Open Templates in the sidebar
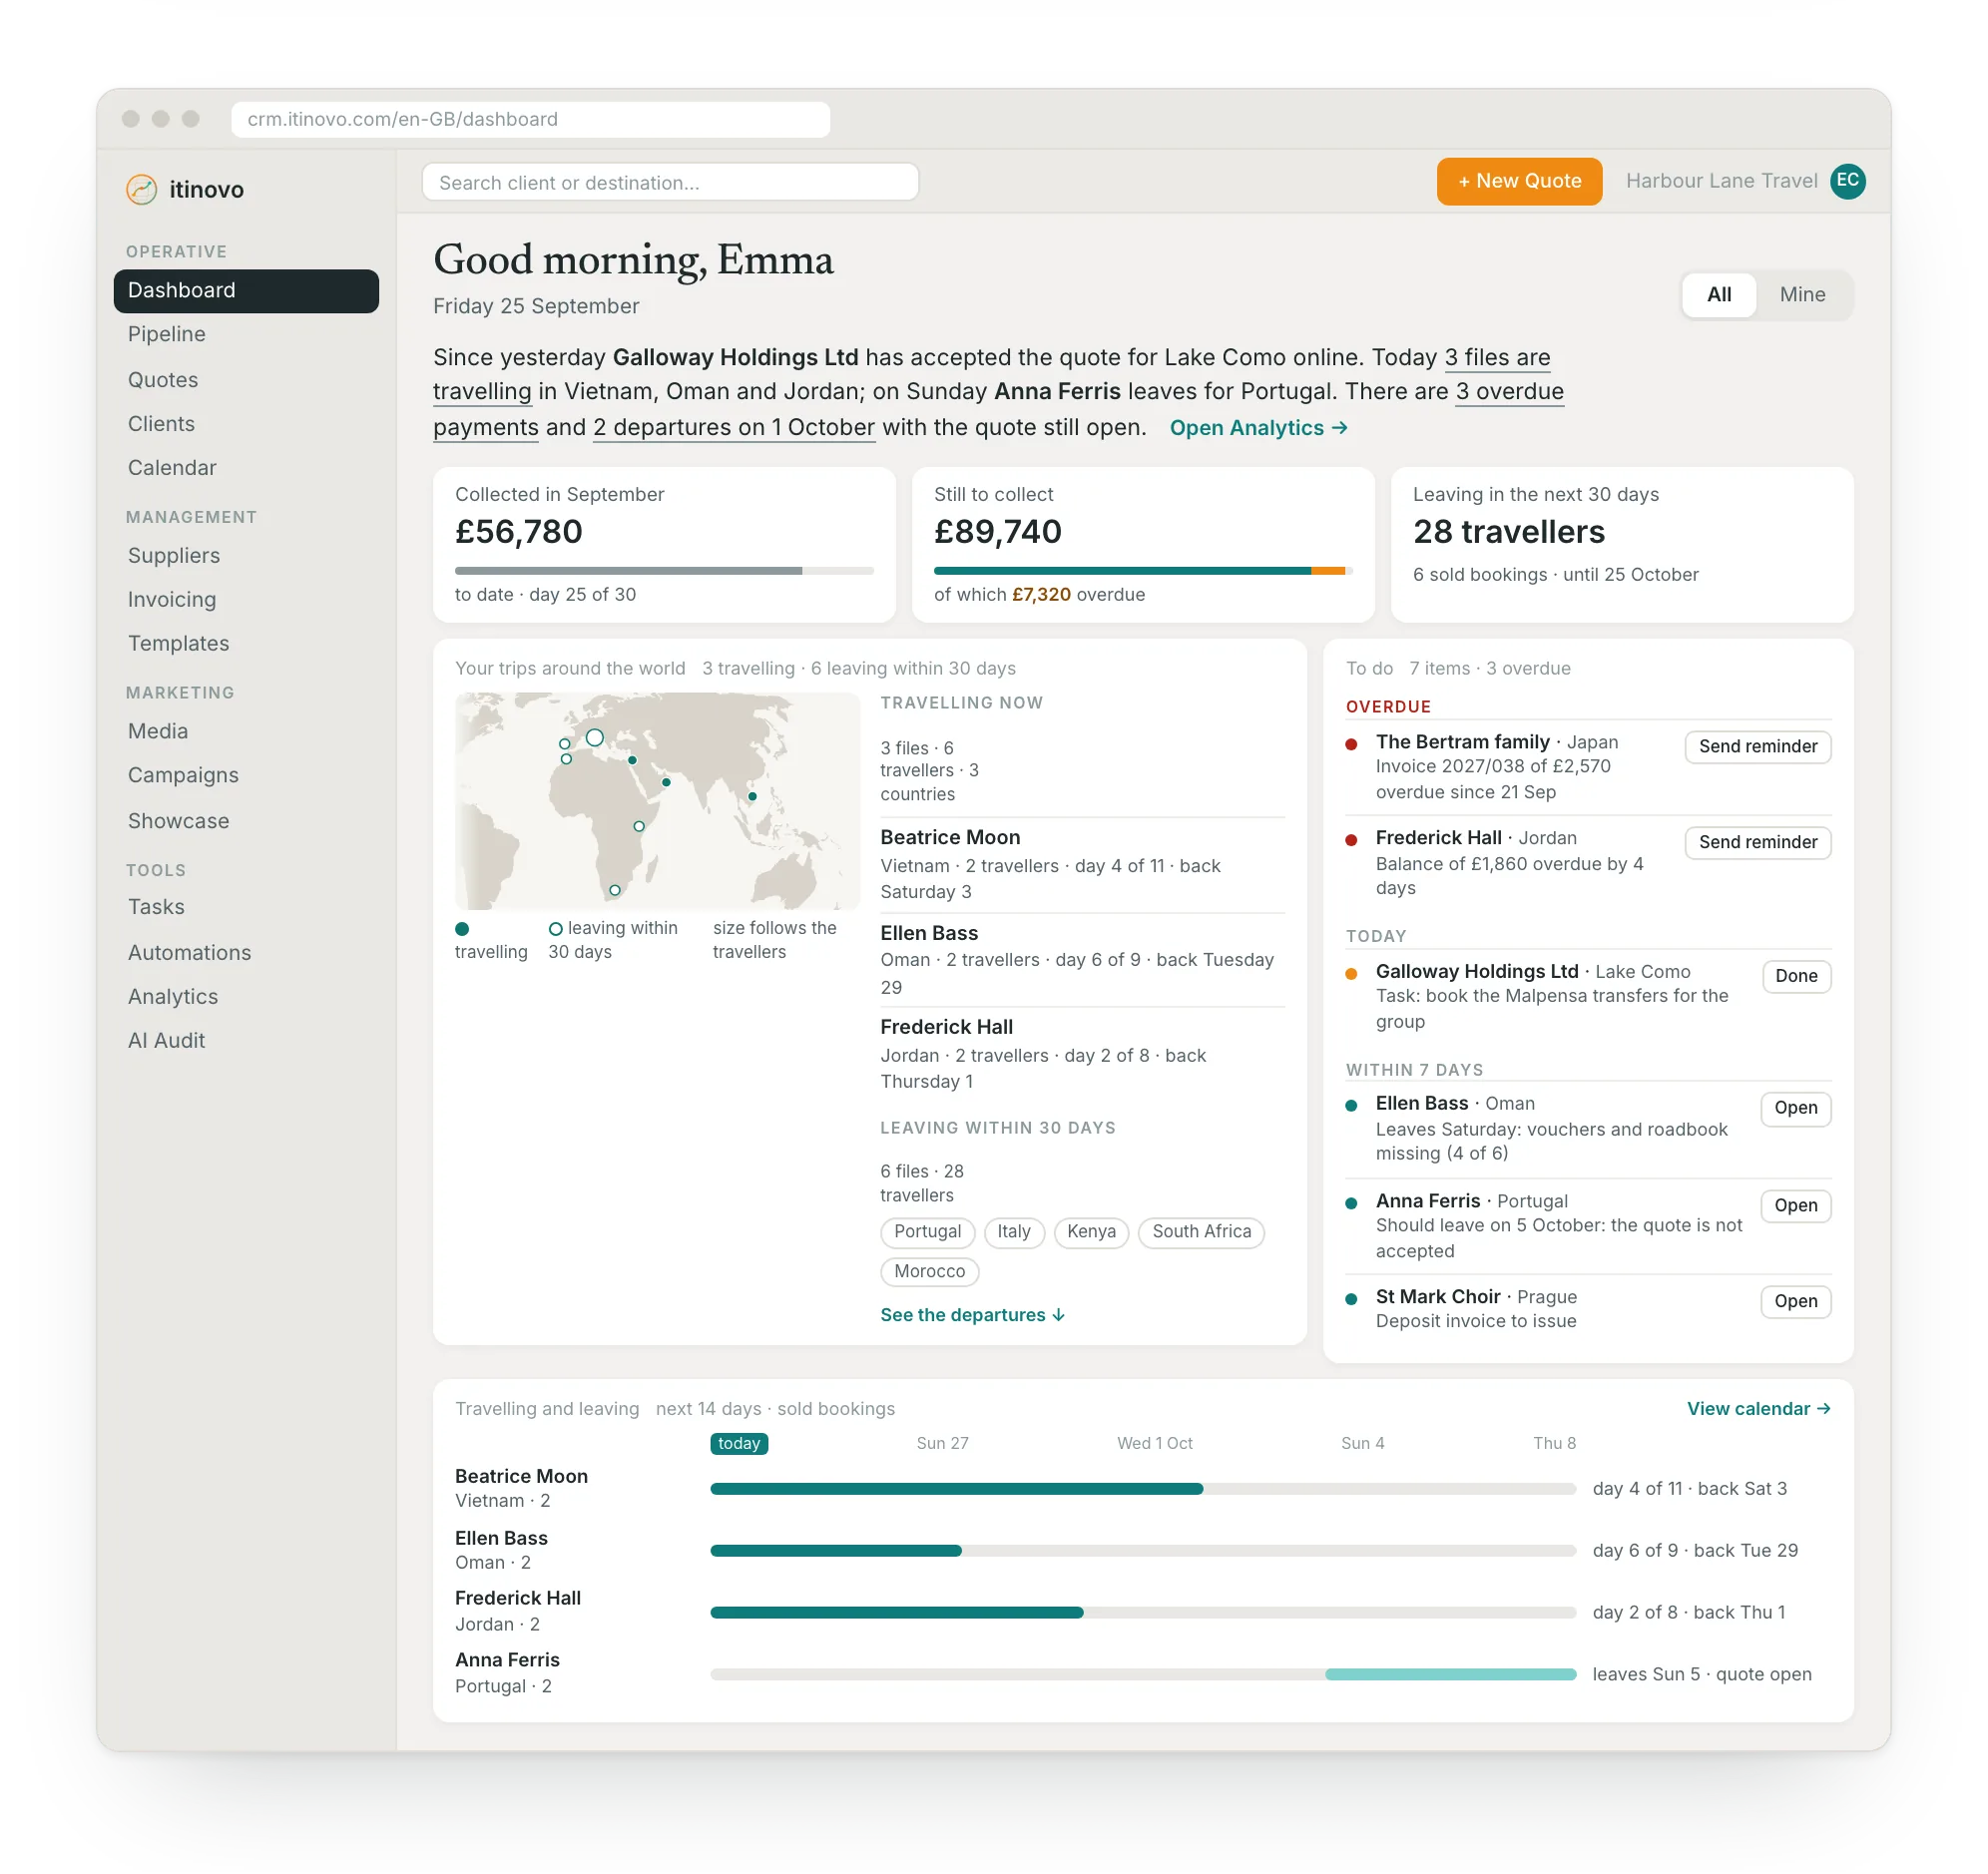The image size is (1988, 1874). (246, 644)
